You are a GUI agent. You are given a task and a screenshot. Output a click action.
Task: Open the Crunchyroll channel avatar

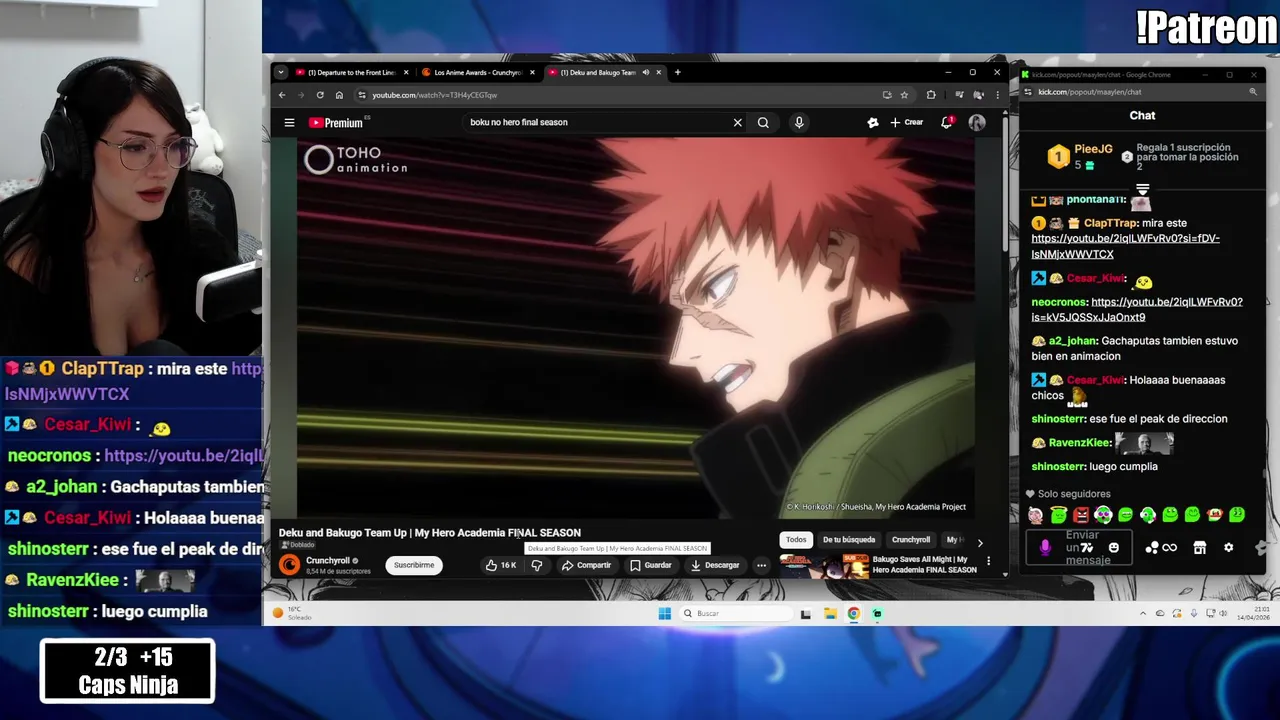tap(289, 565)
